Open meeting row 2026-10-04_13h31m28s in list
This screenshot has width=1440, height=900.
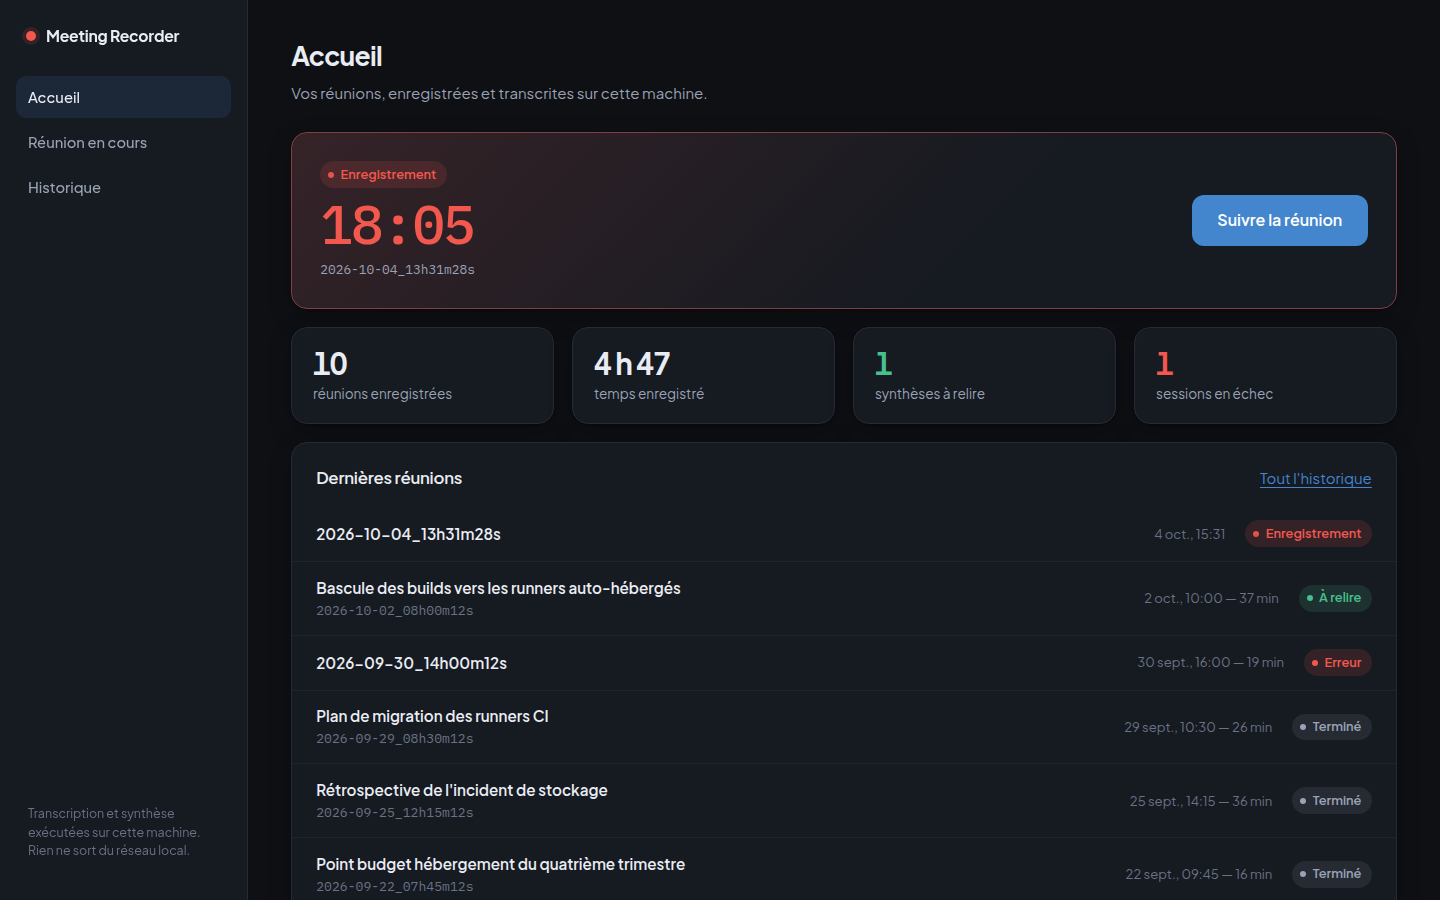pyautogui.click(x=844, y=534)
